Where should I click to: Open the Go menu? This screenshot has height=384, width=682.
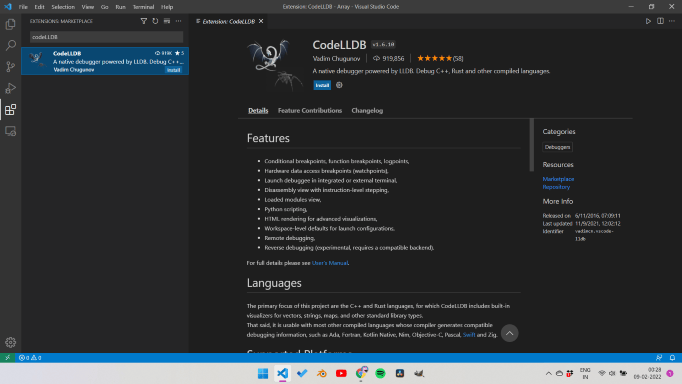click(x=104, y=7)
